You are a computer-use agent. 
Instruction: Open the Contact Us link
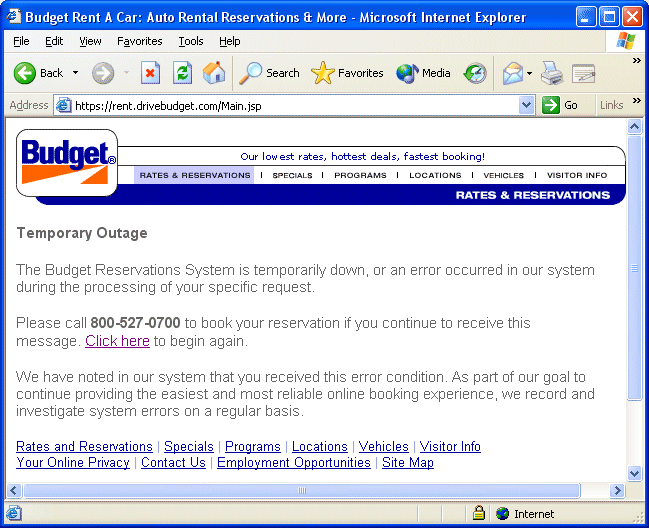tap(173, 462)
